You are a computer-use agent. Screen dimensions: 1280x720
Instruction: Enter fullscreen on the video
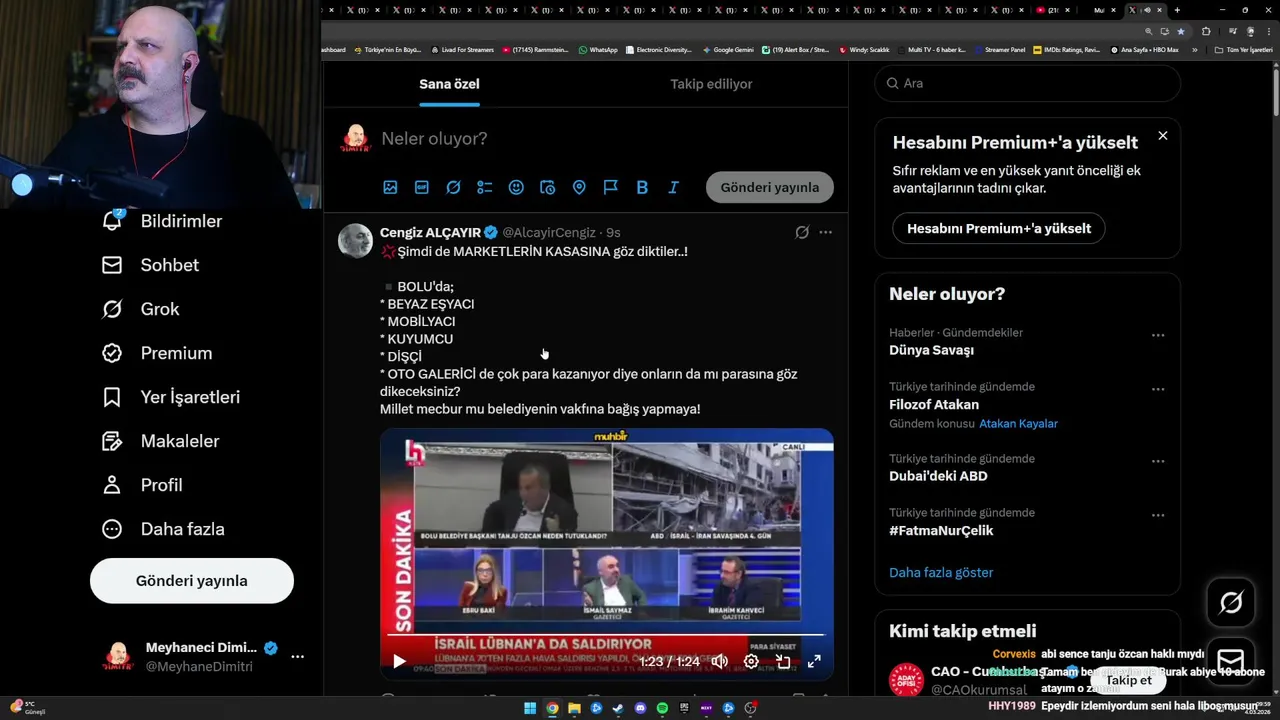coord(814,661)
